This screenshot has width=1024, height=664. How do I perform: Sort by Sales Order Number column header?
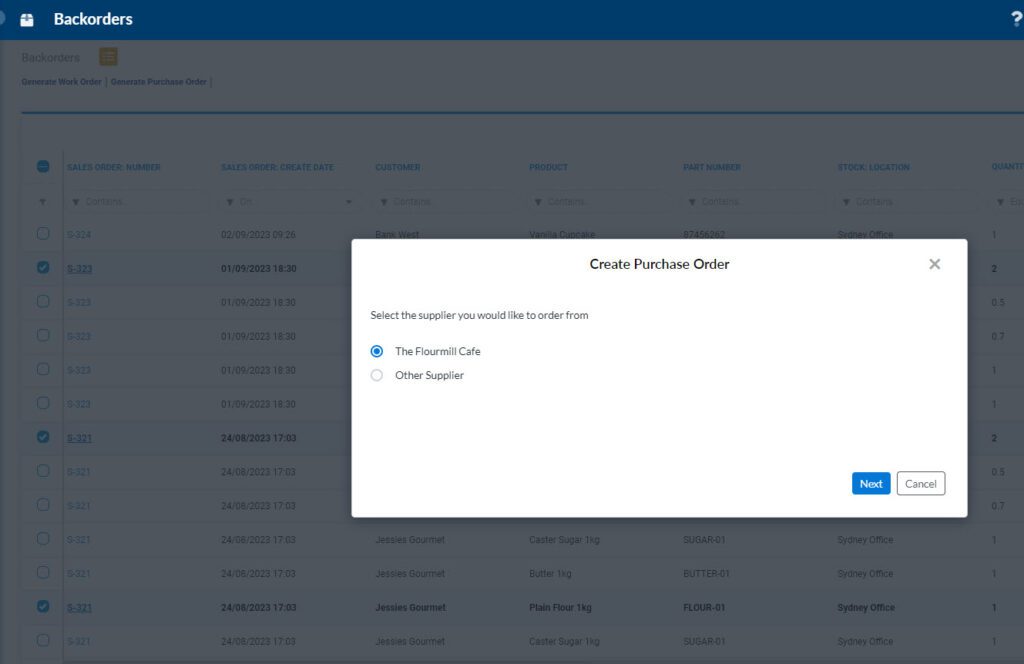pos(114,167)
